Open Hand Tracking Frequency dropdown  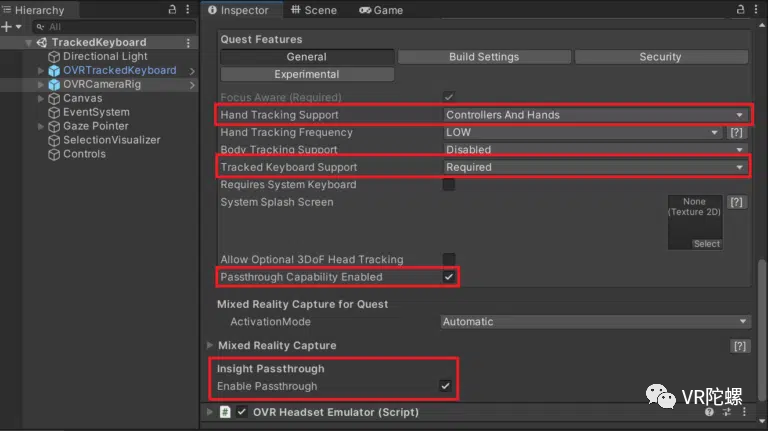coord(583,132)
